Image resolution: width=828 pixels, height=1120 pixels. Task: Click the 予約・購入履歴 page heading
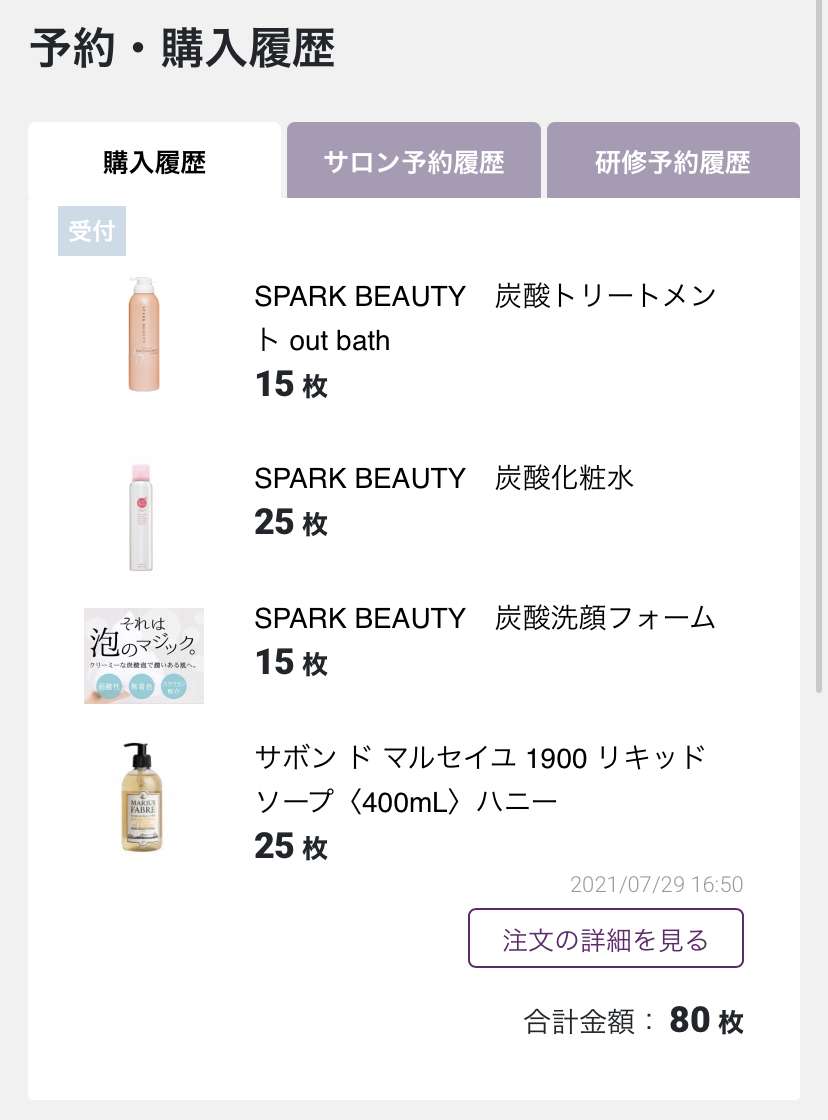pos(182,49)
